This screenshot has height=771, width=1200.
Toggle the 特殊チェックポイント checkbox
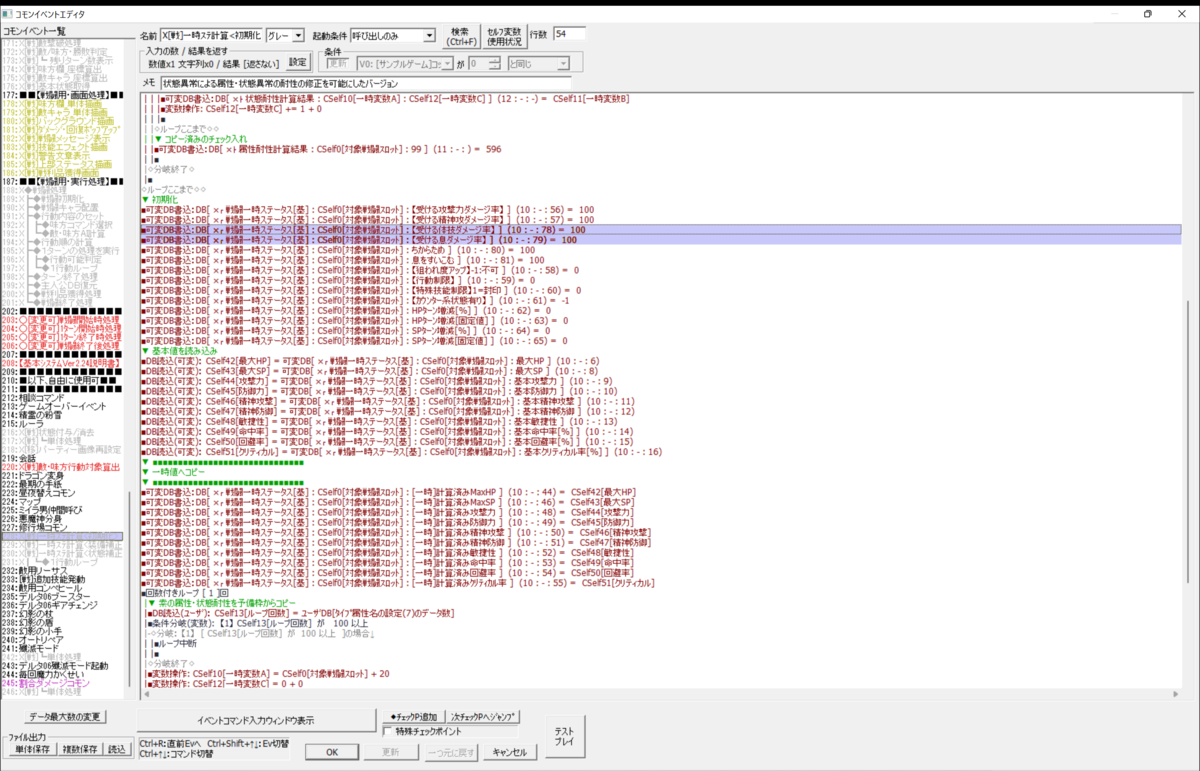point(389,732)
